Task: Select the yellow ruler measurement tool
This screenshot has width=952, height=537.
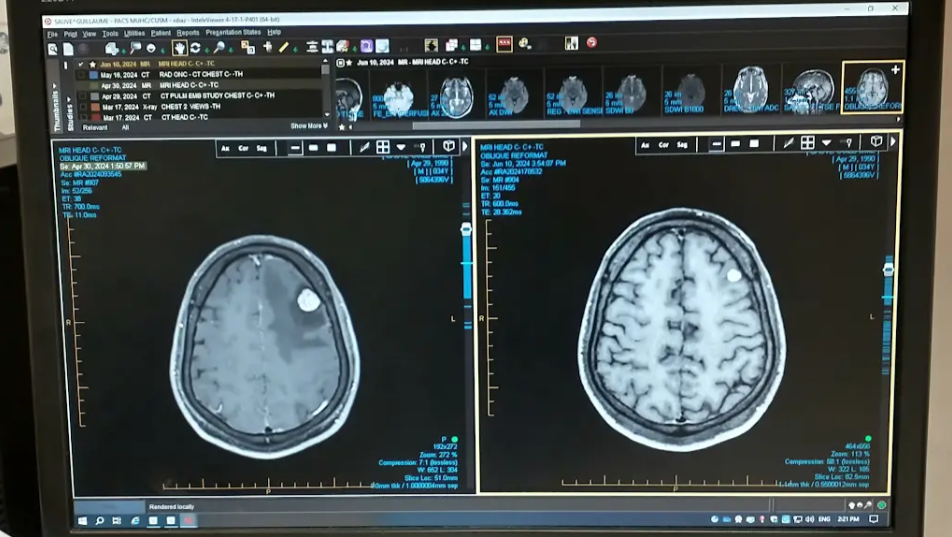Action: tap(283, 47)
